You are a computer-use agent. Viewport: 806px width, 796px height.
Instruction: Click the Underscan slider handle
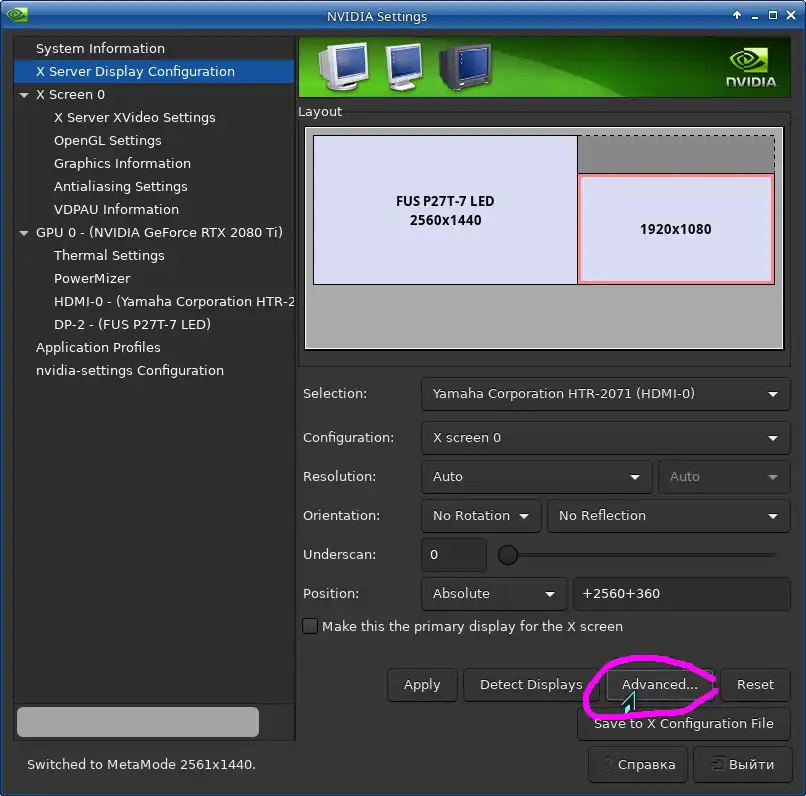(508, 555)
